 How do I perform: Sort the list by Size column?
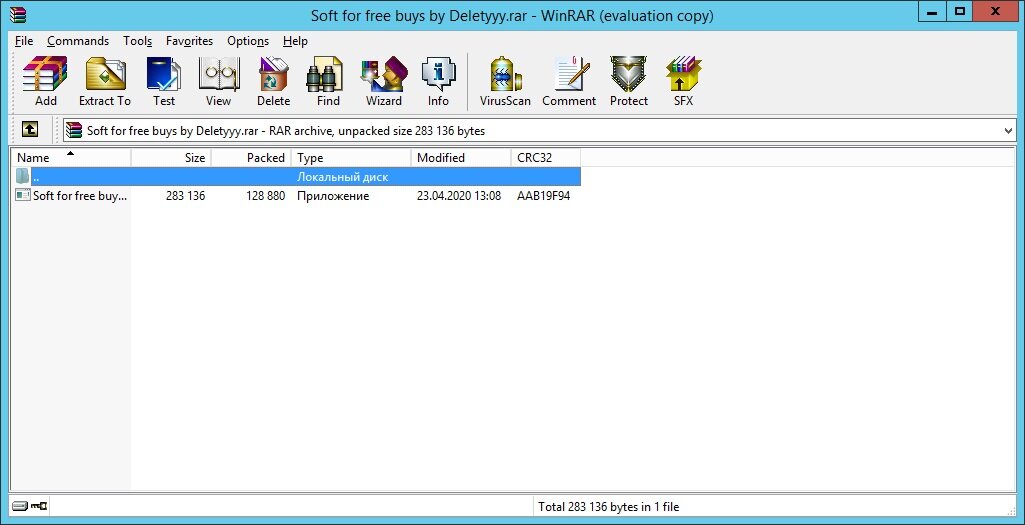coord(171,158)
